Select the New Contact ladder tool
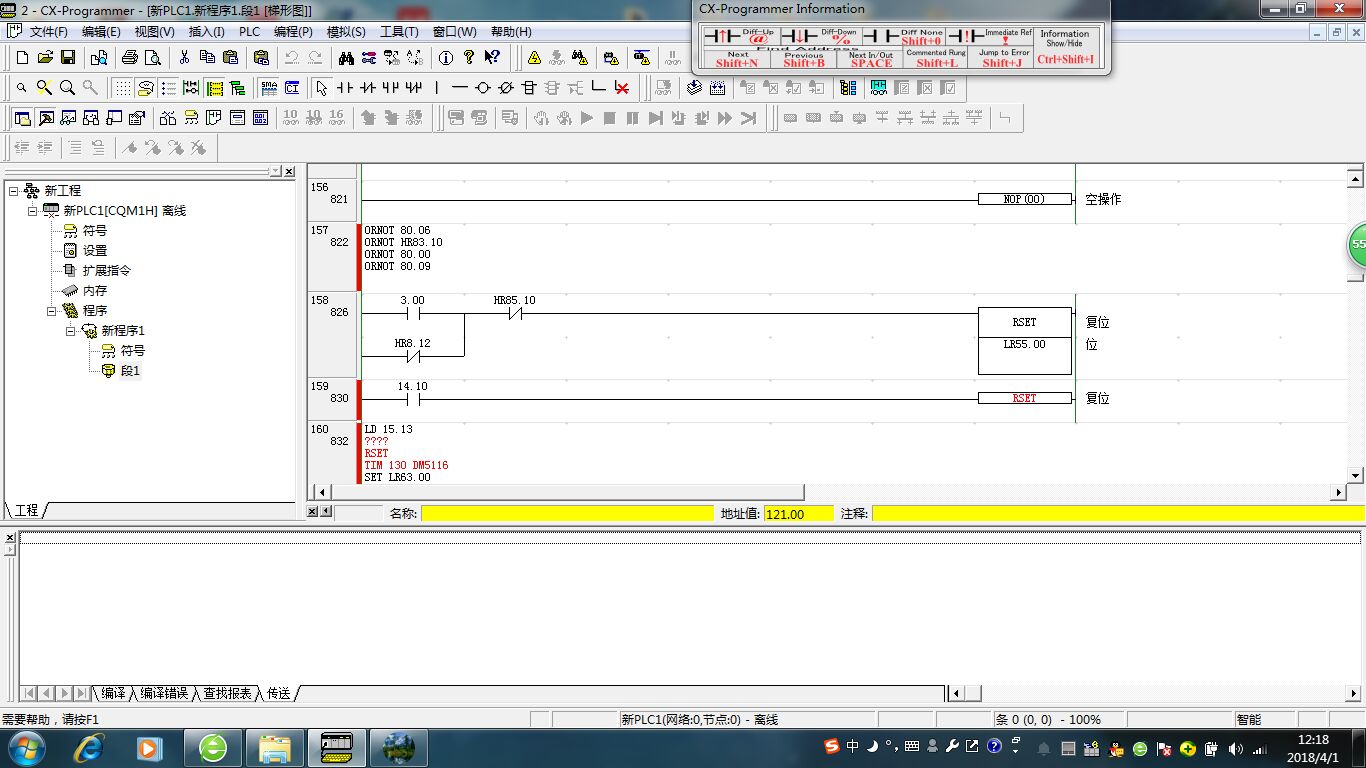The image size is (1366, 768). tap(345, 88)
